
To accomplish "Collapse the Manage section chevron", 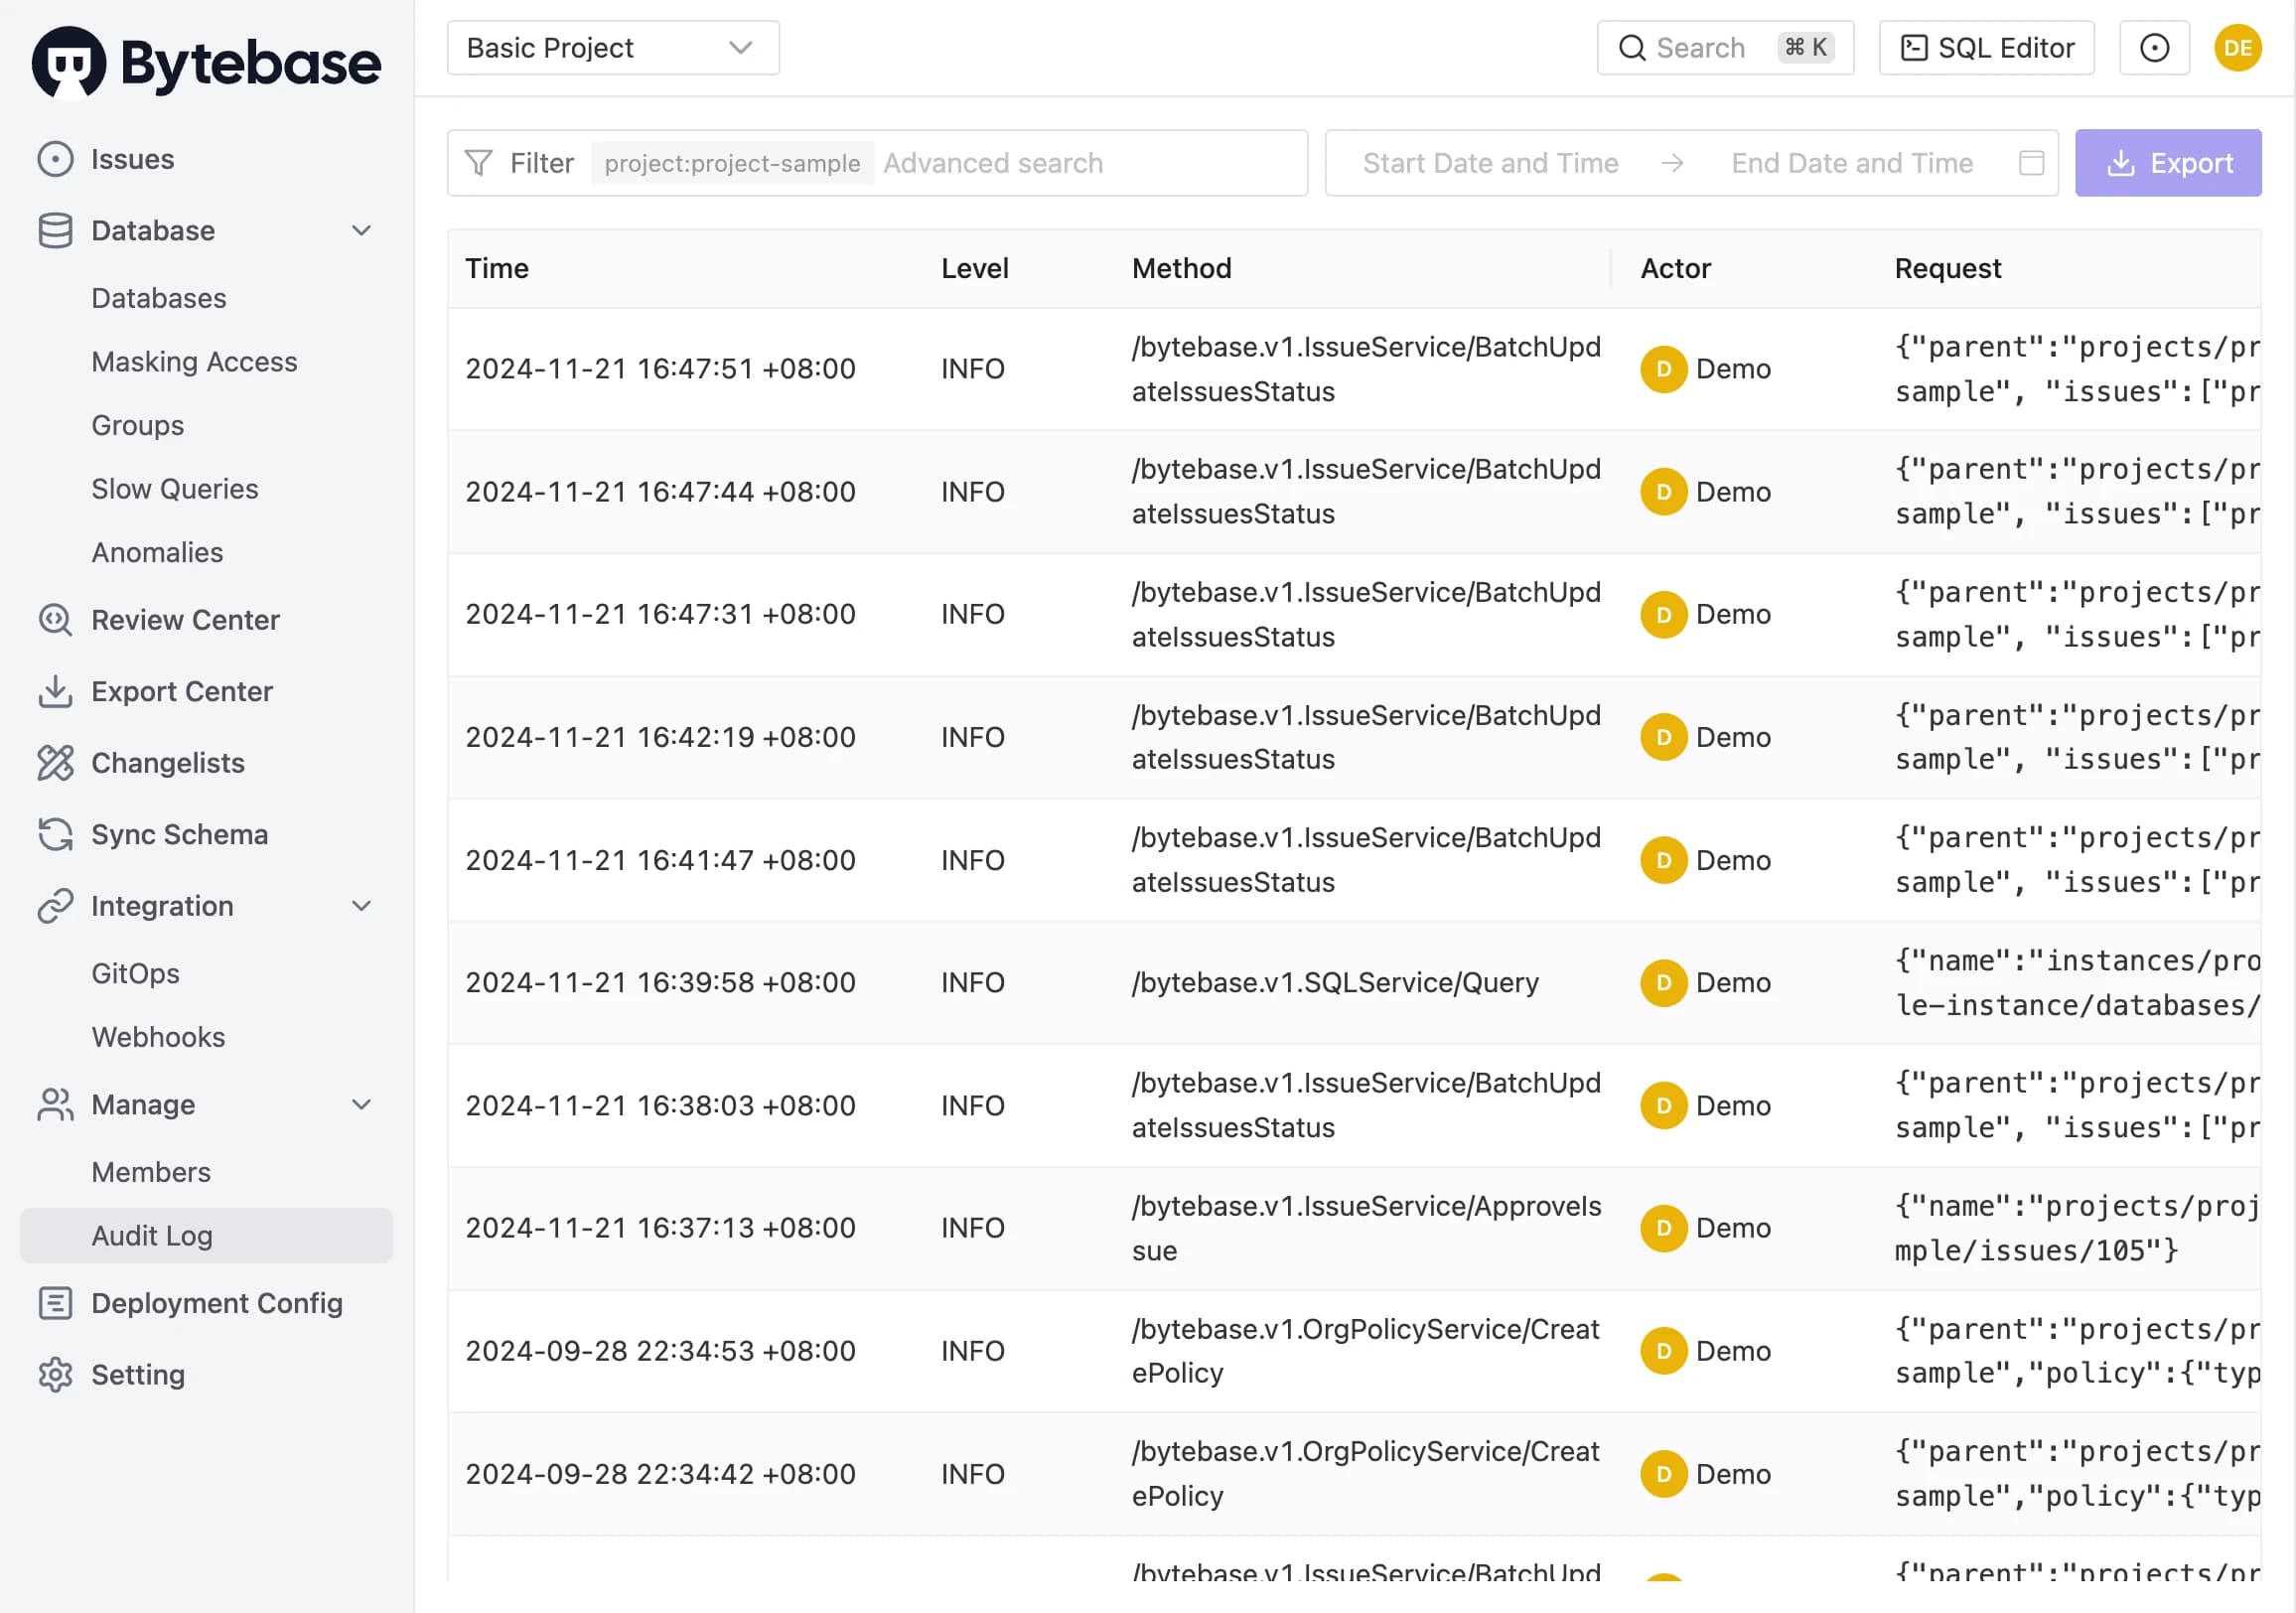I will click(x=361, y=1104).
